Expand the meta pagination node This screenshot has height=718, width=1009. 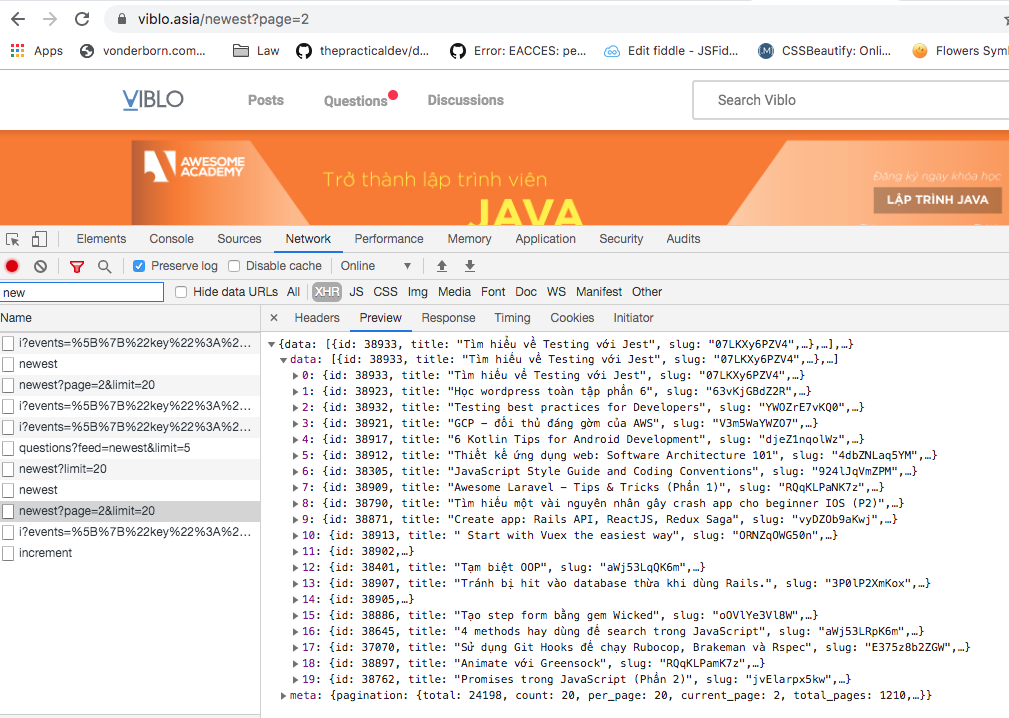click(283, 695)
